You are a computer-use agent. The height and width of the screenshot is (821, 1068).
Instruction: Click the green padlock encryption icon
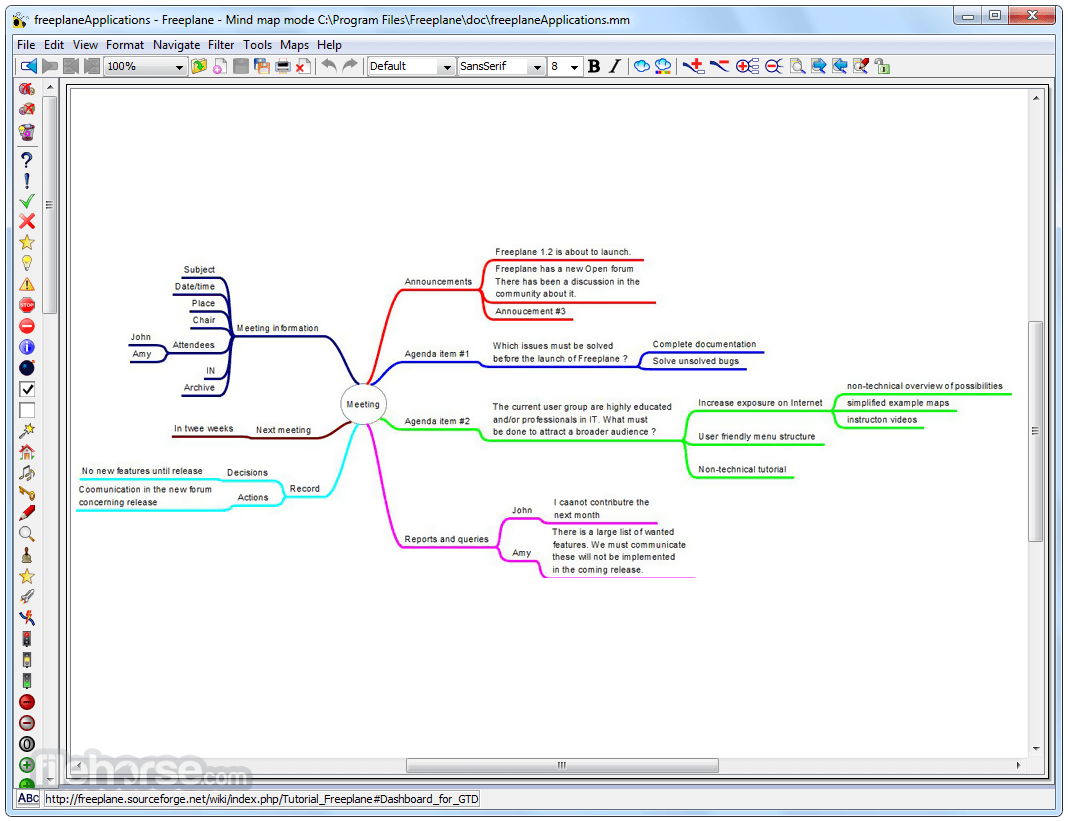click(x=882, y=66)
